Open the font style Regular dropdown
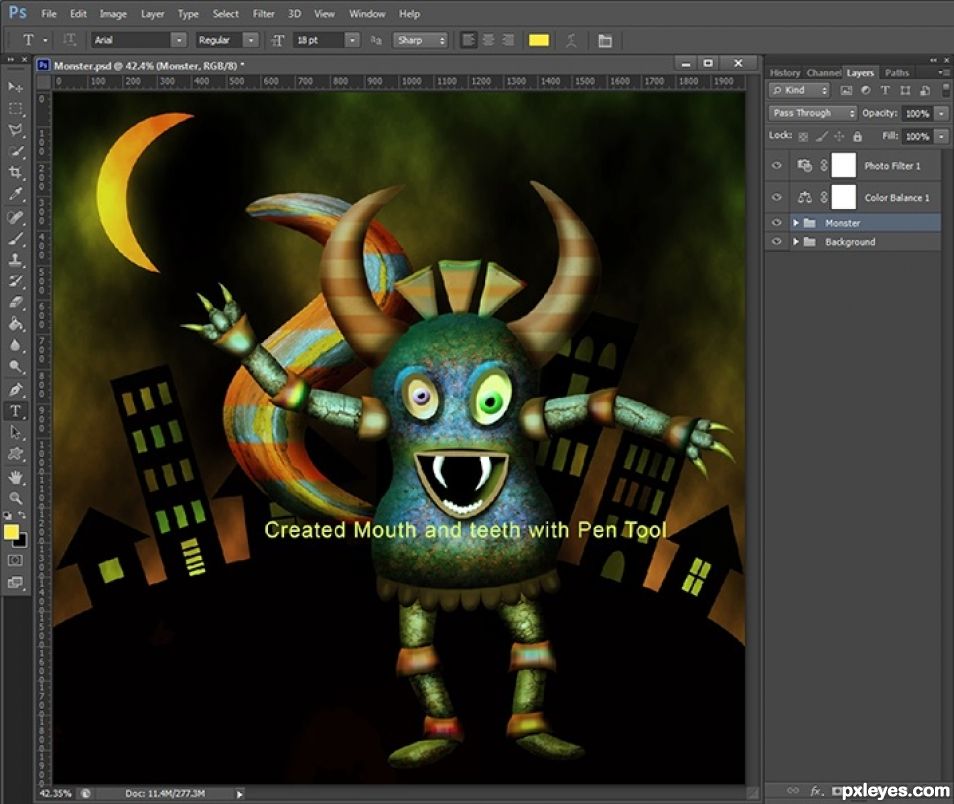The width and height of the screenshot is (954, 804). click(250, 40)
